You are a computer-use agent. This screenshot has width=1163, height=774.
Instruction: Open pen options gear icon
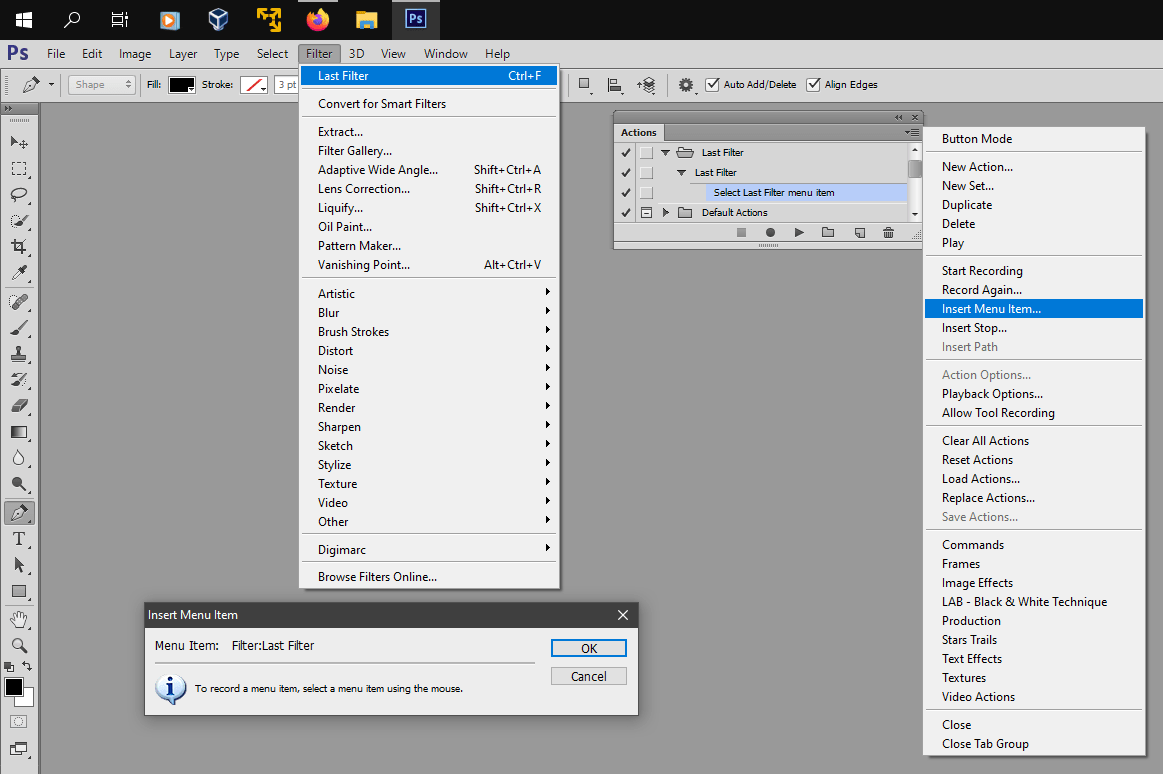tap(687, 85)
